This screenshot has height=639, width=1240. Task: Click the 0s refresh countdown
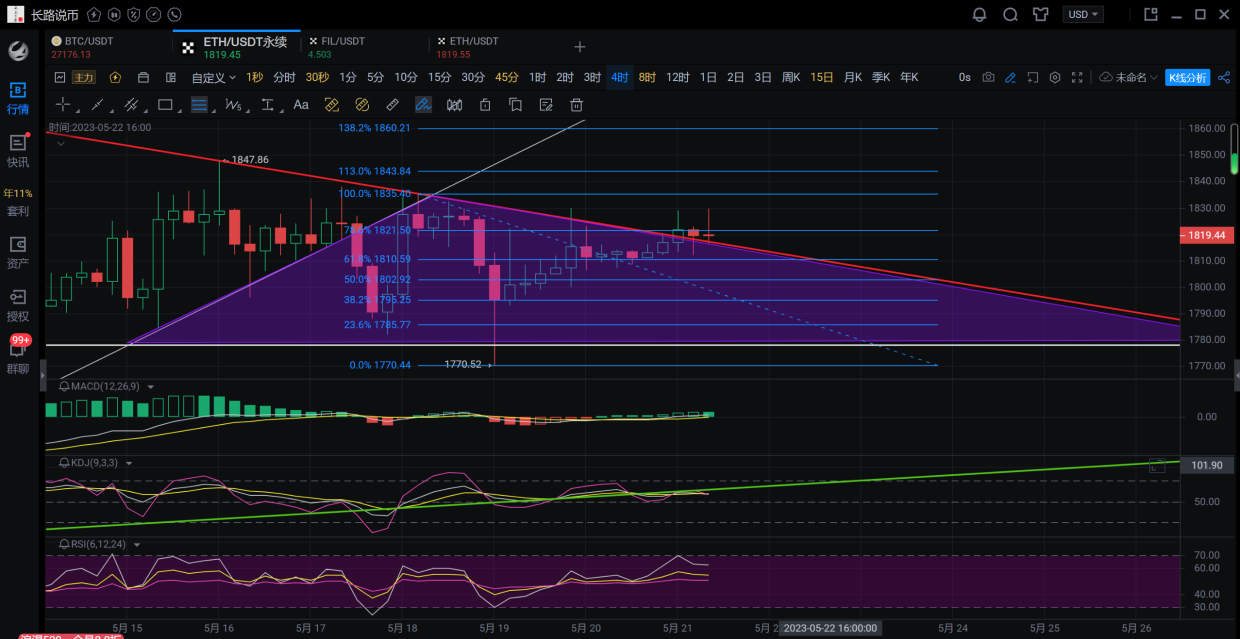[964, 77]
